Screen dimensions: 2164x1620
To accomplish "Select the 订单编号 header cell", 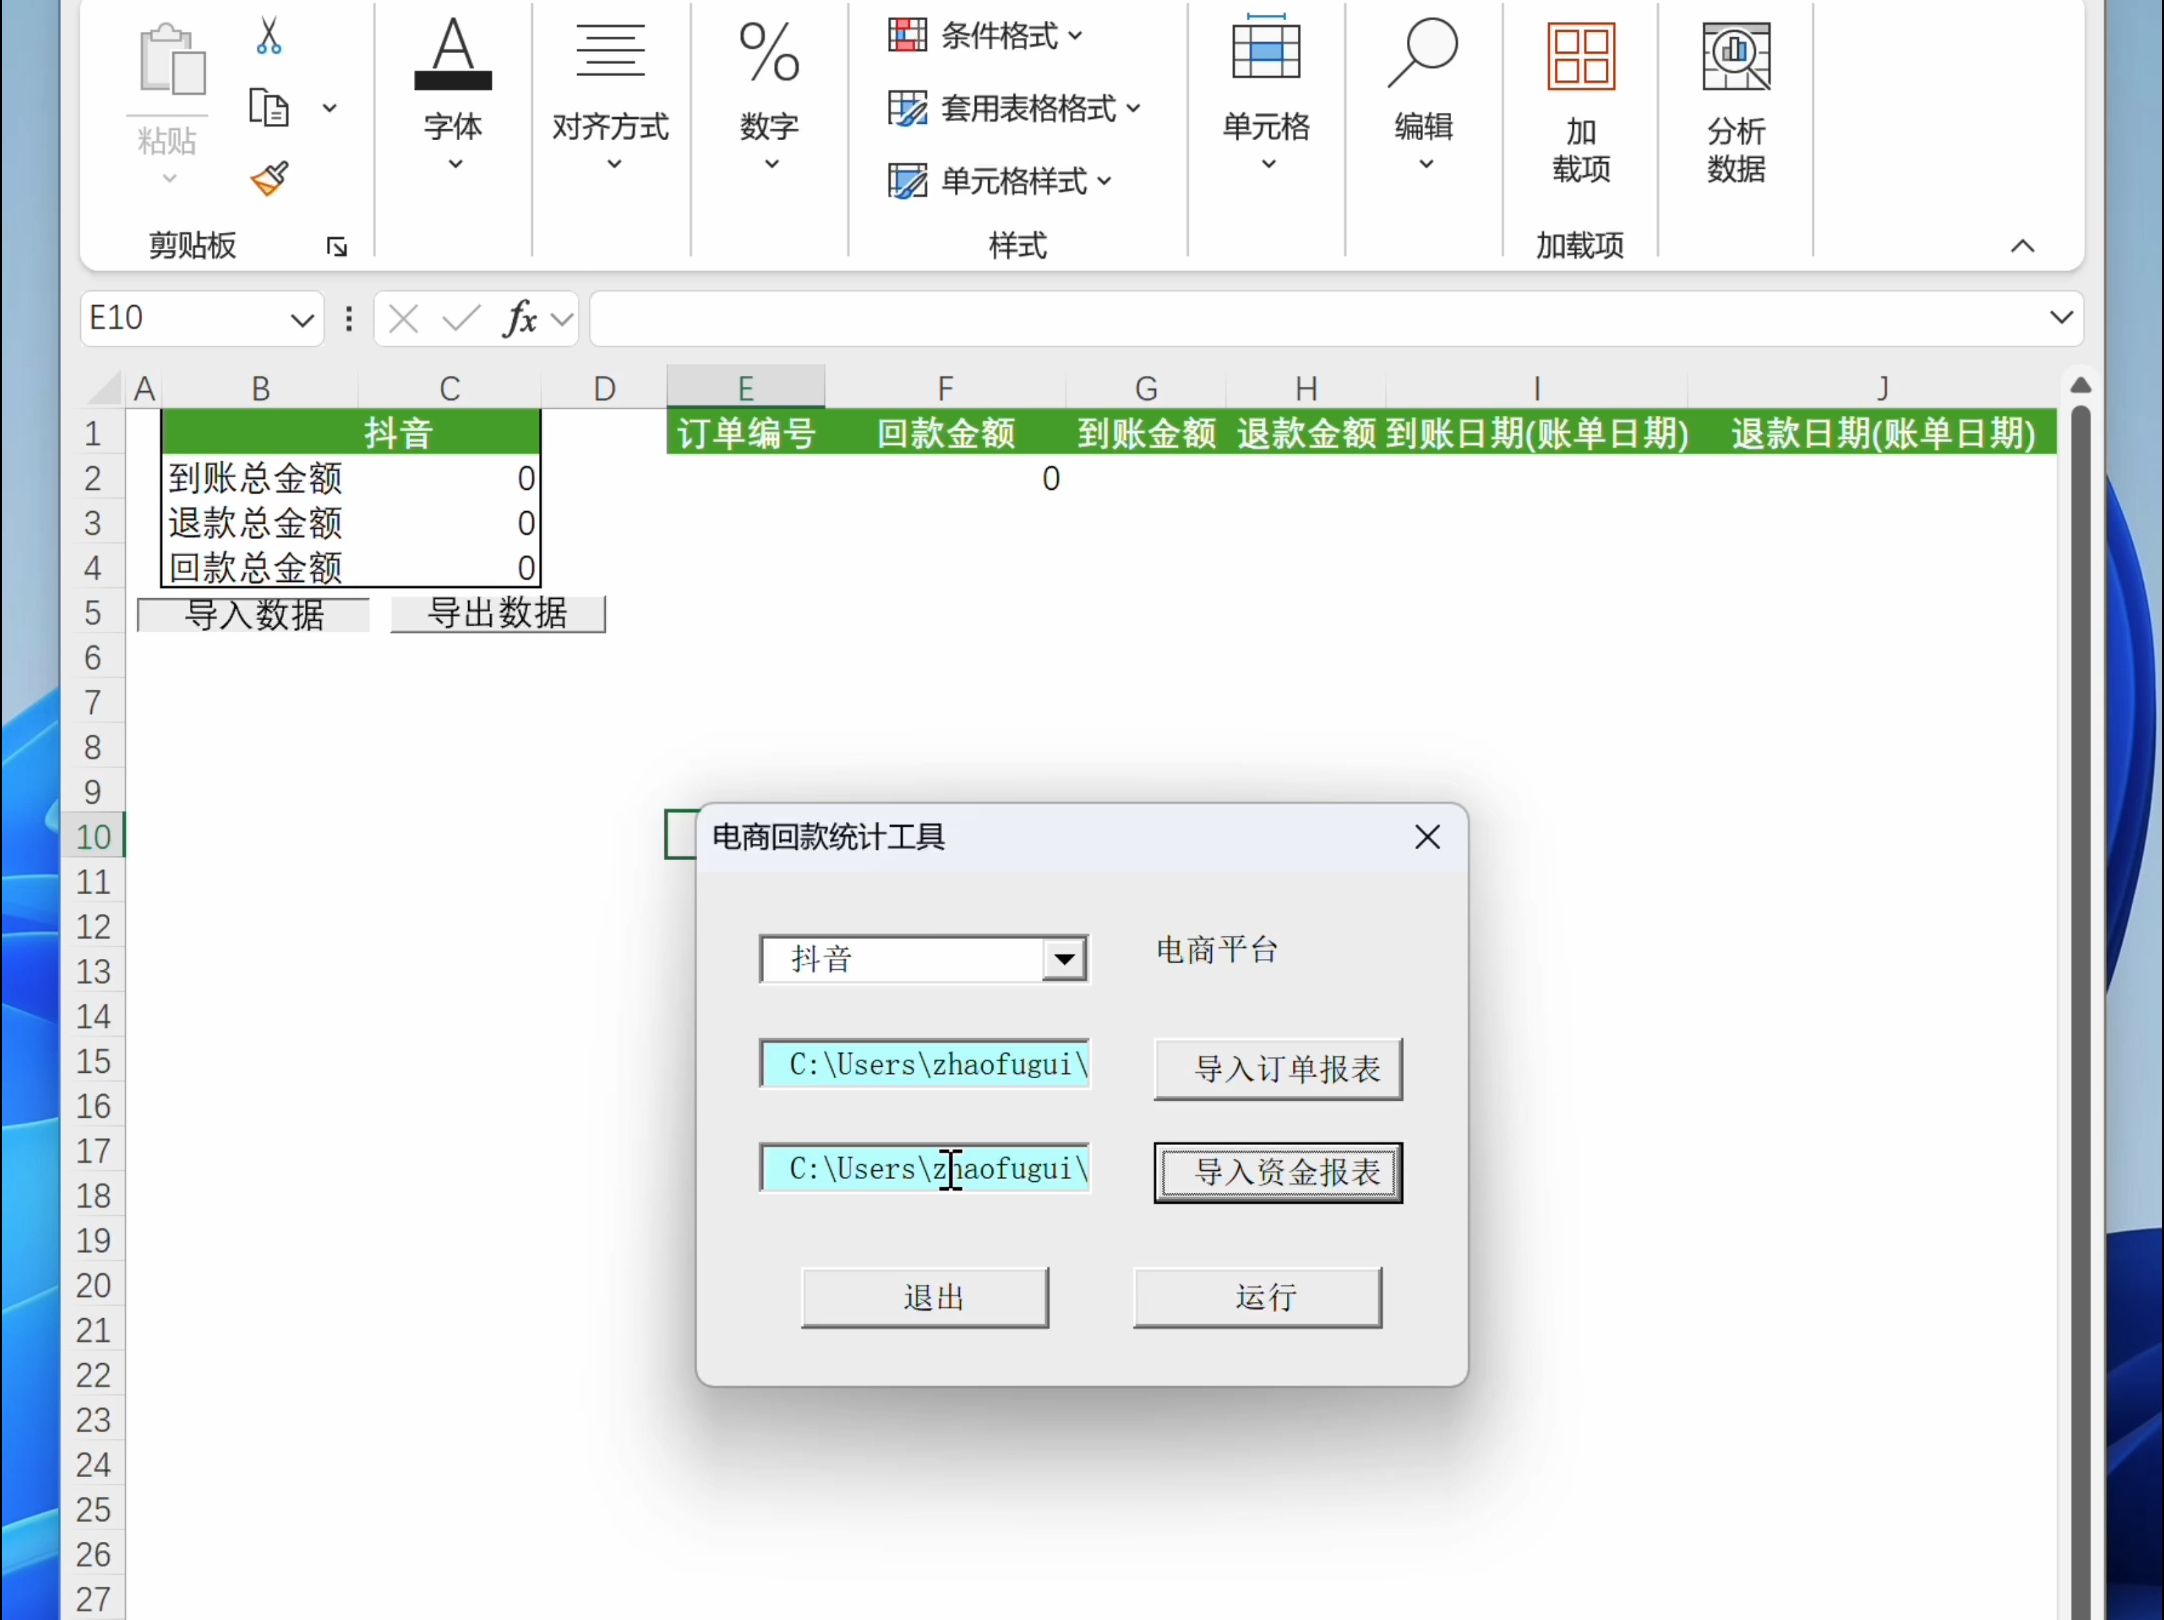I will click(746, 433).
